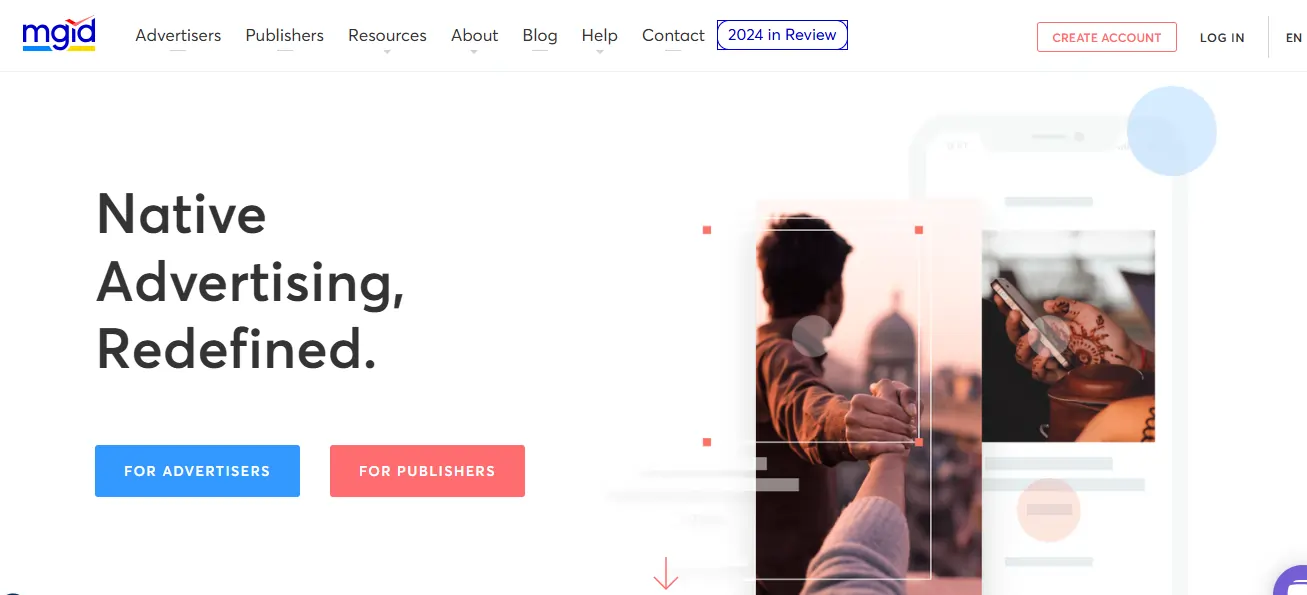1307x595 pixels.
Task: Click the LOG IN link
Action: coord(1222,37)
